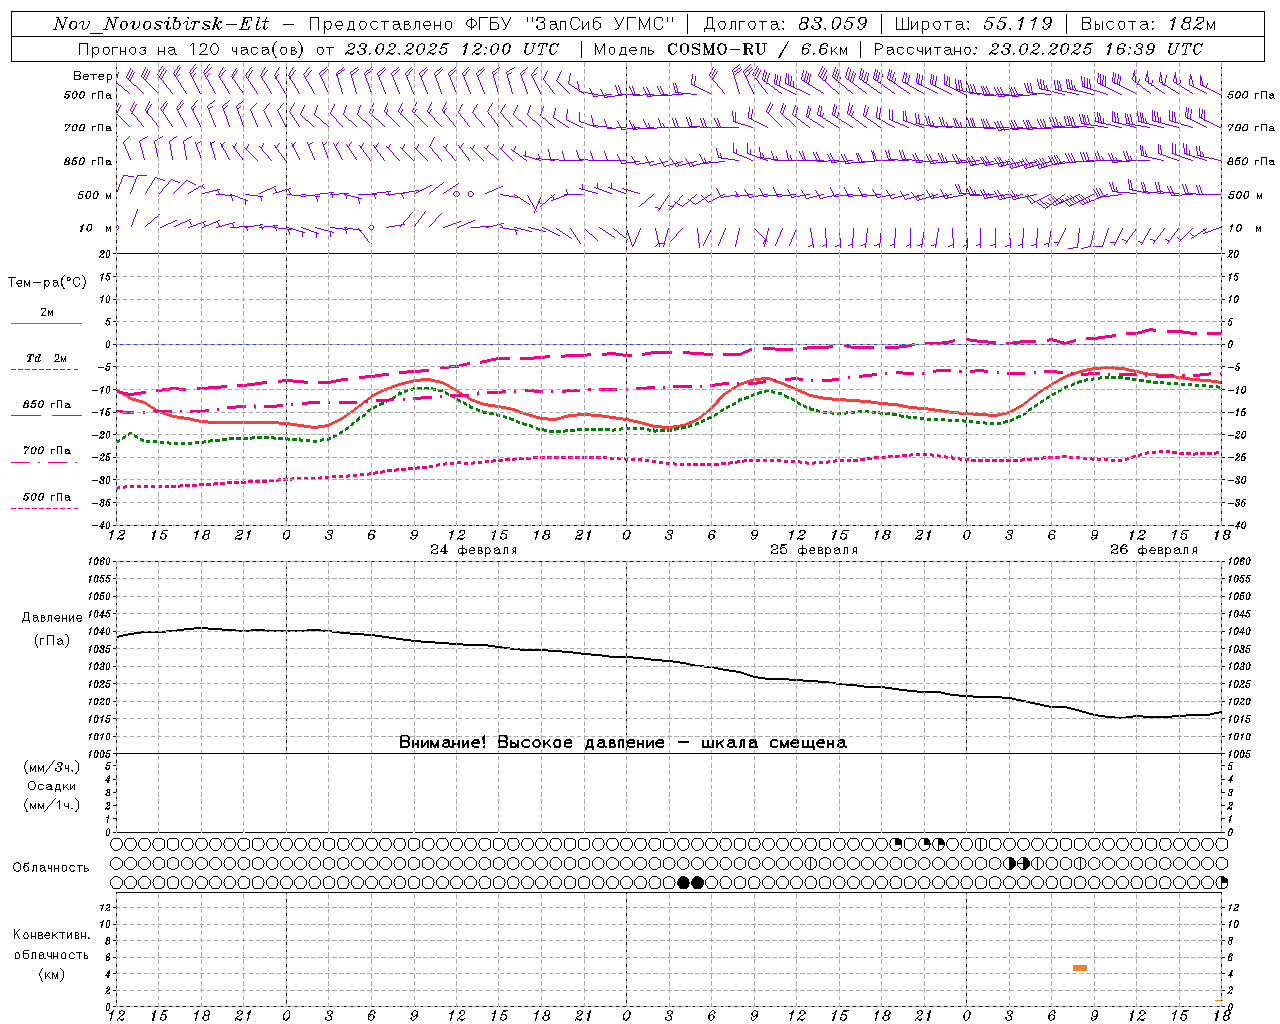Screen dimensions: 1280x1024
Task: Select the 500 гПа temperature legend label above the dotted line
Action: pyautogui.click(x=47, y=497)
